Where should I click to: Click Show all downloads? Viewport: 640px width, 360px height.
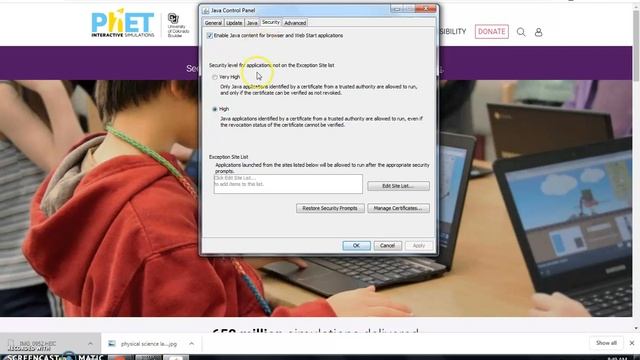[606, 343]
